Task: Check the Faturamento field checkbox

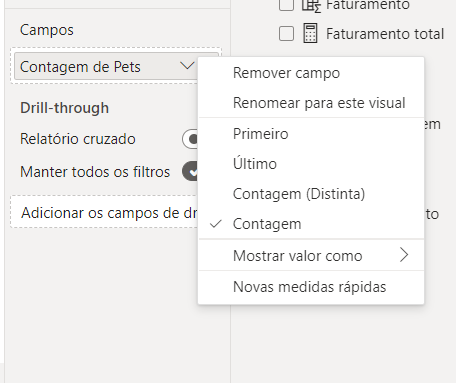Action: 286,5
